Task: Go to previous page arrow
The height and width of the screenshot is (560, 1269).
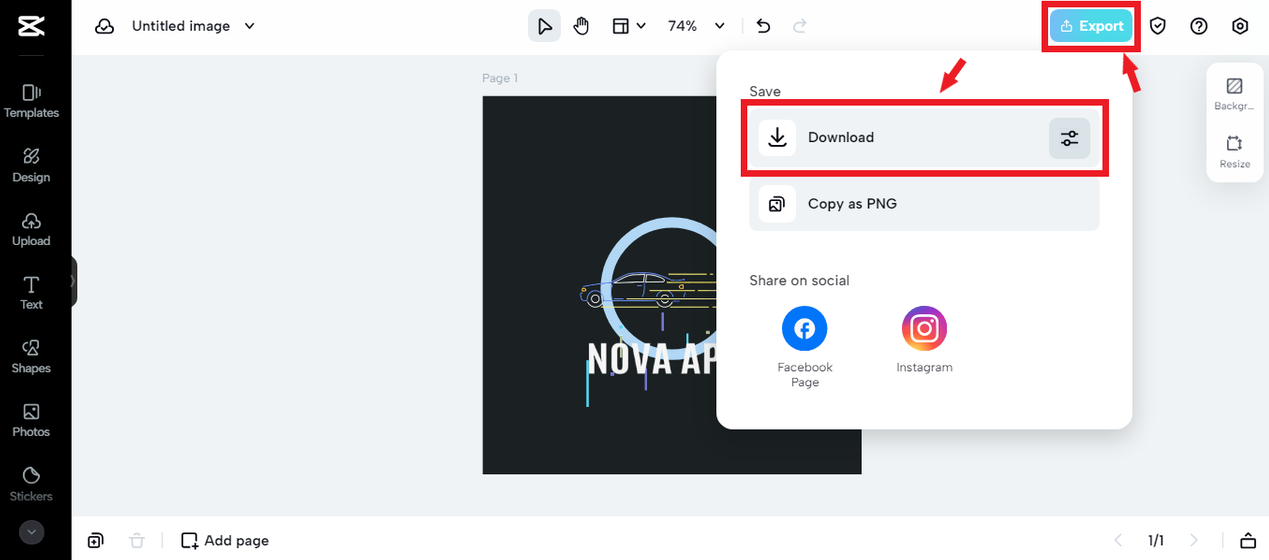Action: tap(1118, 540)
